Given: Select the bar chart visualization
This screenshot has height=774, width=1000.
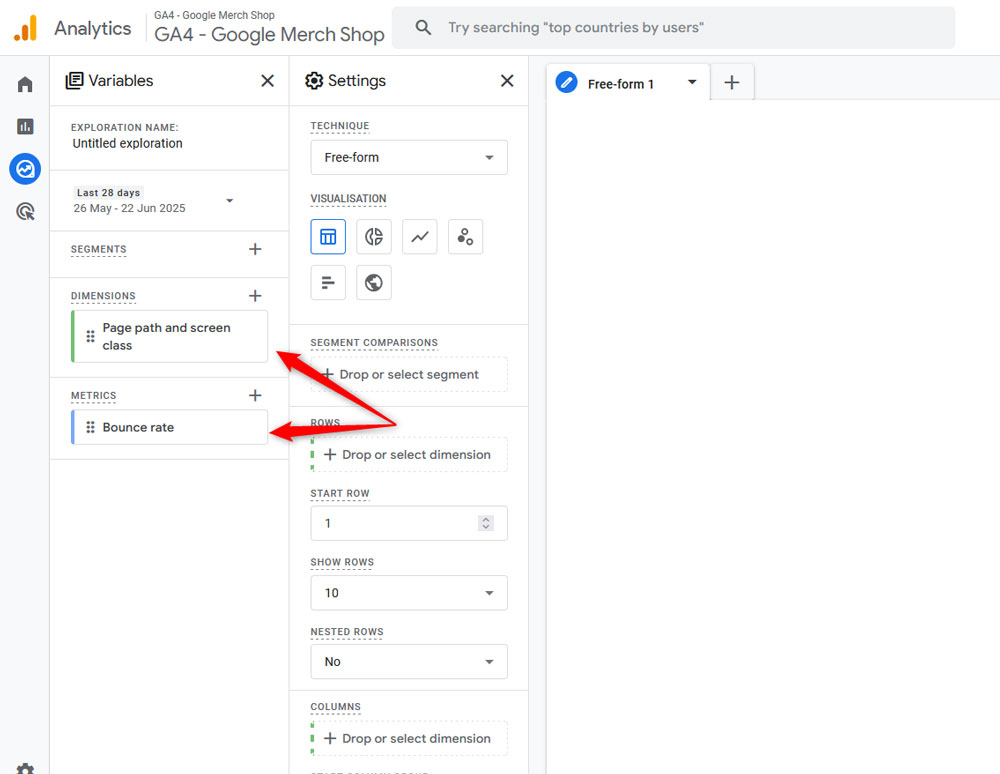Looking at the screenshot, I should 328,282.
